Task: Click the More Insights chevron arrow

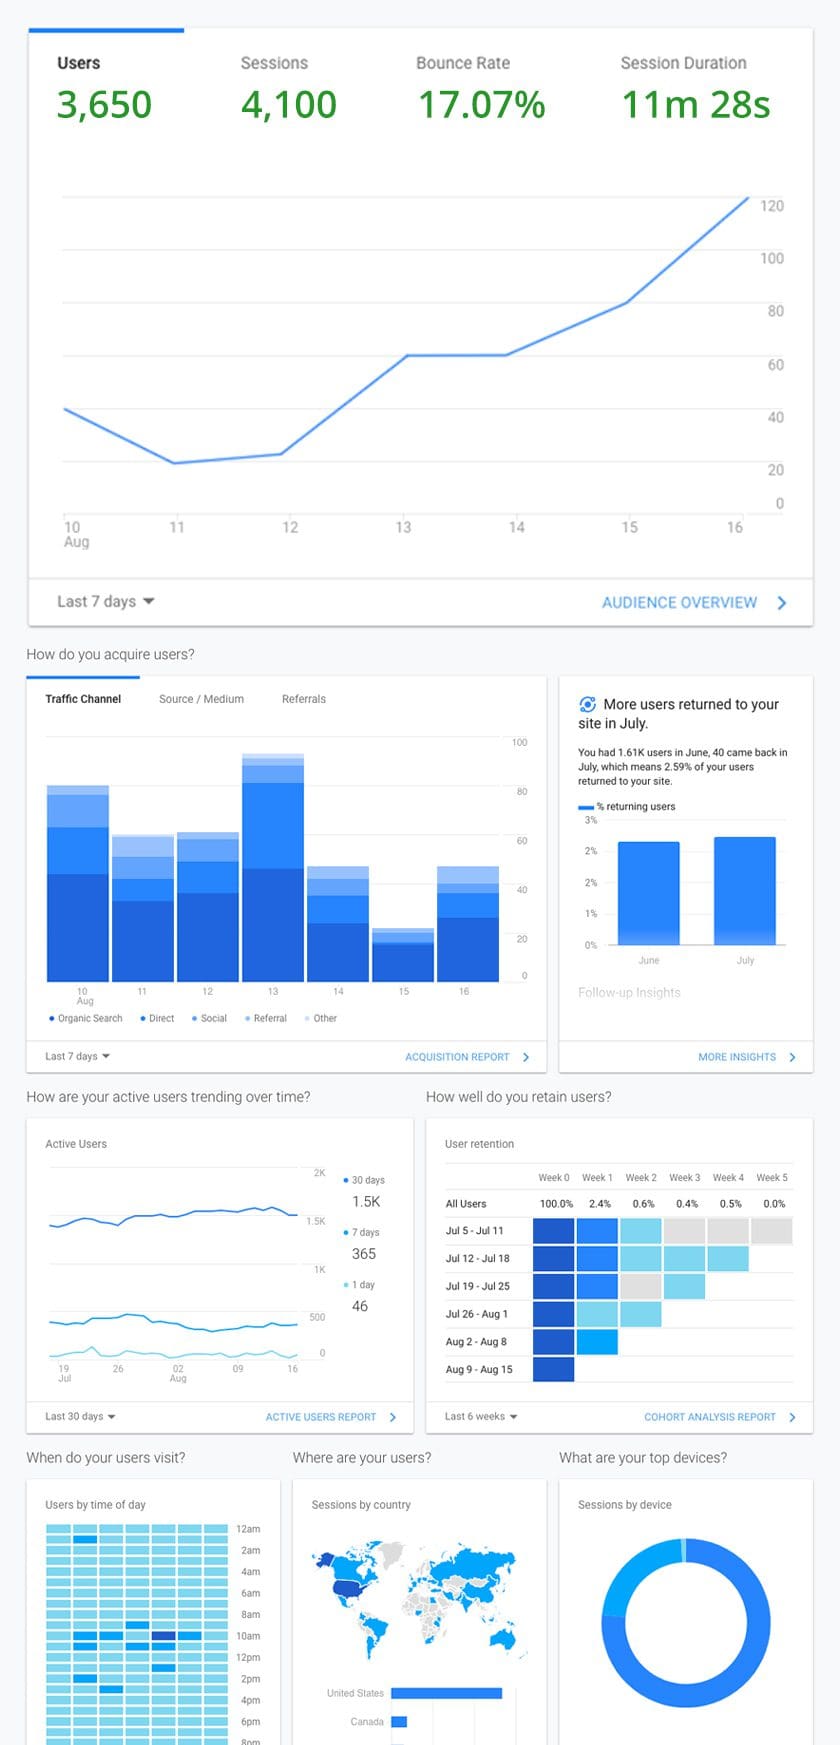Action: 792,1057
